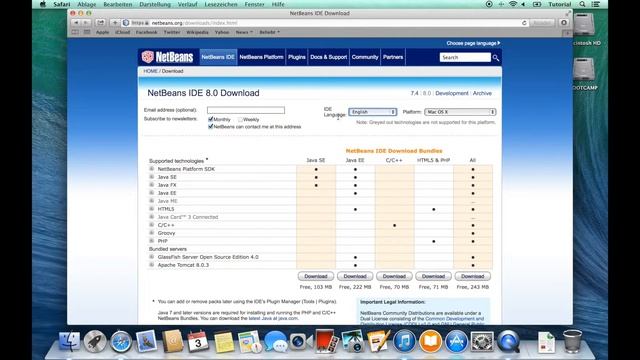Expand the GlassFish Server row
This screenshot has width=640, height=360.
click(151, 257)
